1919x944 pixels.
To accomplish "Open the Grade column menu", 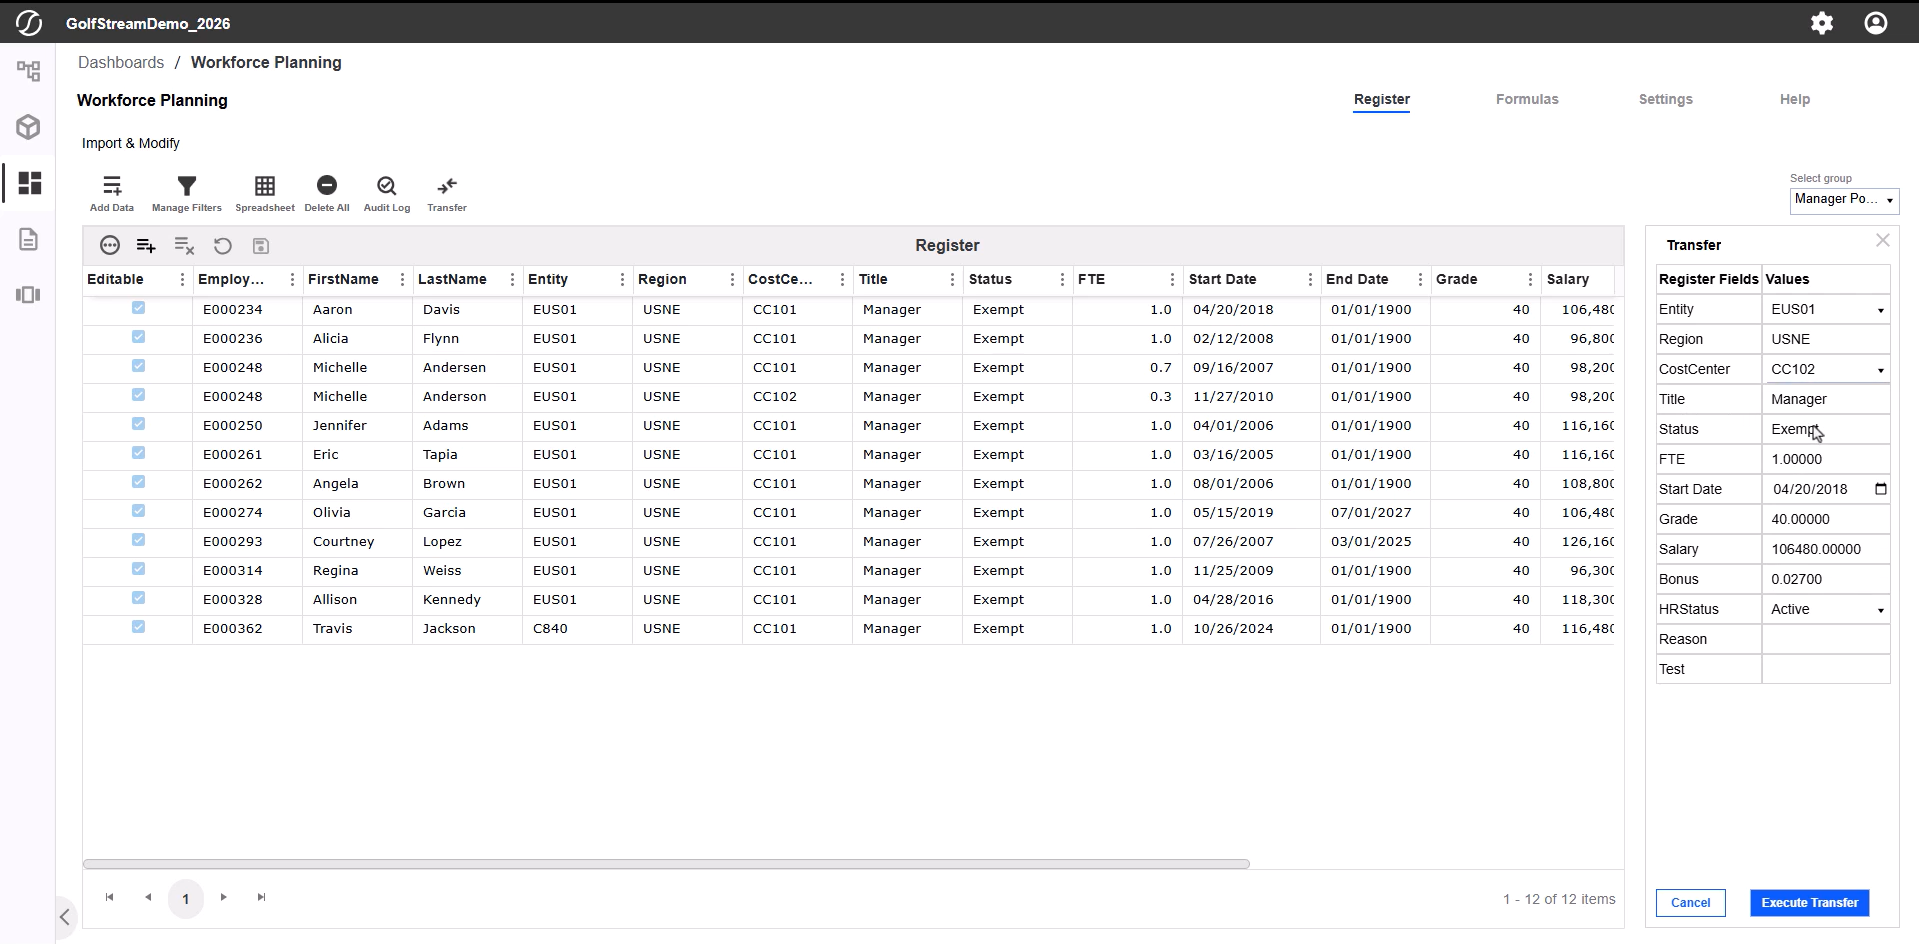I will [1530, 280].
